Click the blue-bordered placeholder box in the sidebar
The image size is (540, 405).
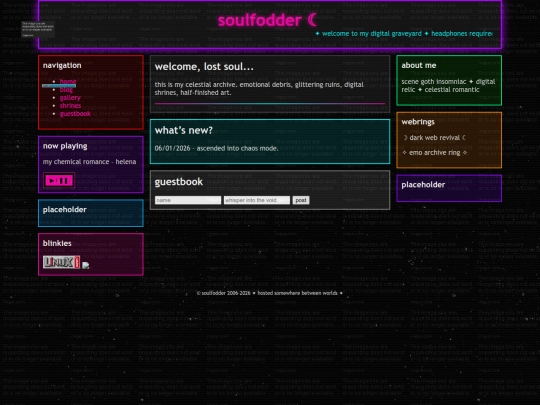tap(91, 213)
